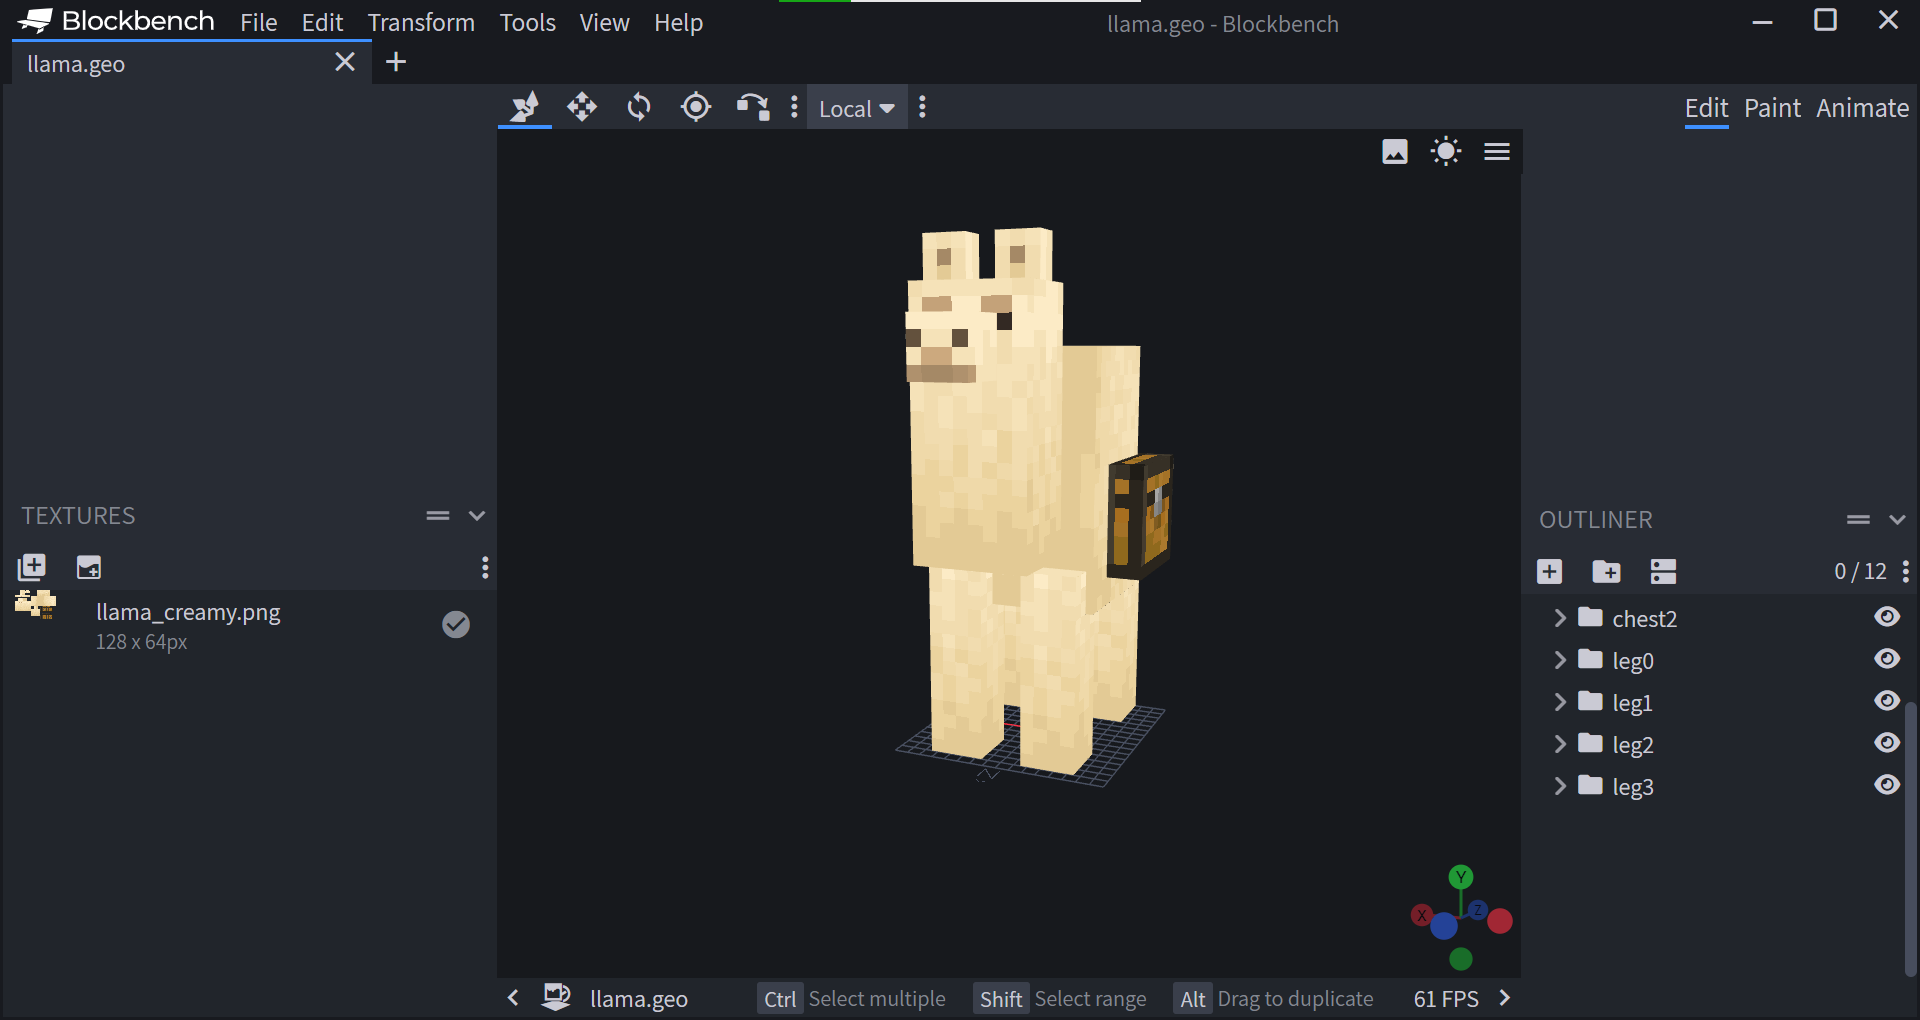Collapse the Outliner panel
Viewport: 1920px width, 1020px height.
click(1897, 520)
